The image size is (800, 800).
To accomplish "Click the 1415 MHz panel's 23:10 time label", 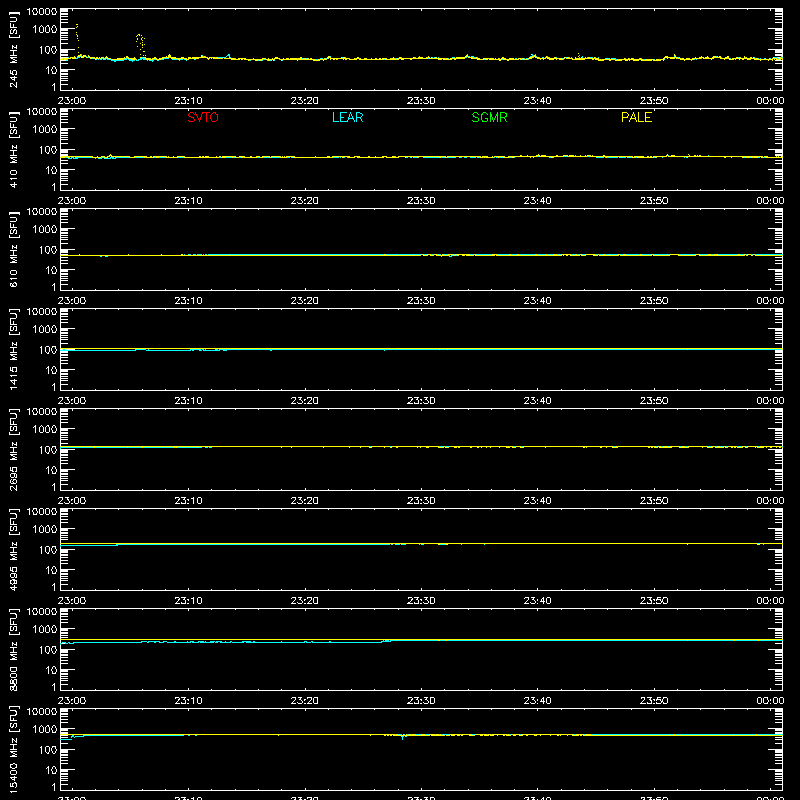I will click(188, 401).
